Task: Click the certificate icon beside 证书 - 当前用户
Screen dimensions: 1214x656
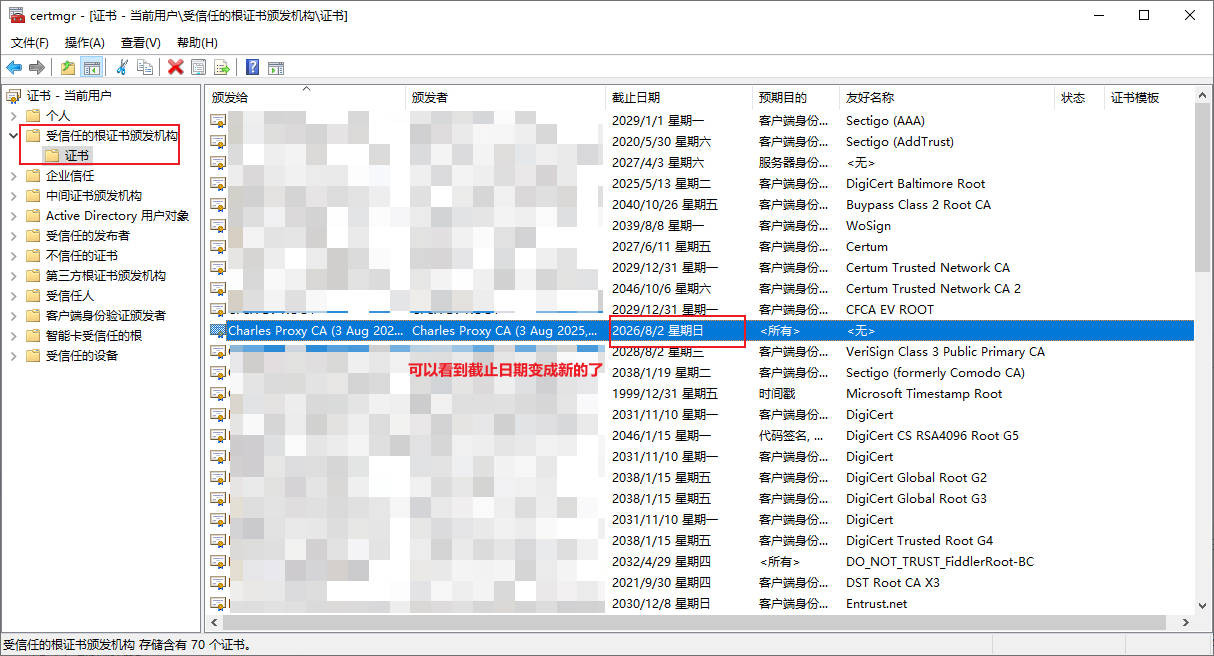Action: click(x=14, y=96)
